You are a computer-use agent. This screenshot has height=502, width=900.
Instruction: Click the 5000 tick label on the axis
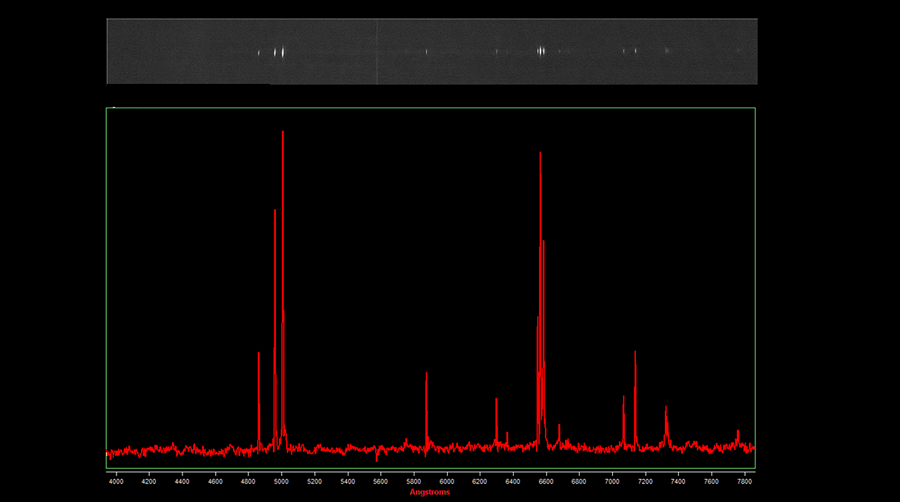pyautogui.click(x=282, y=481)
